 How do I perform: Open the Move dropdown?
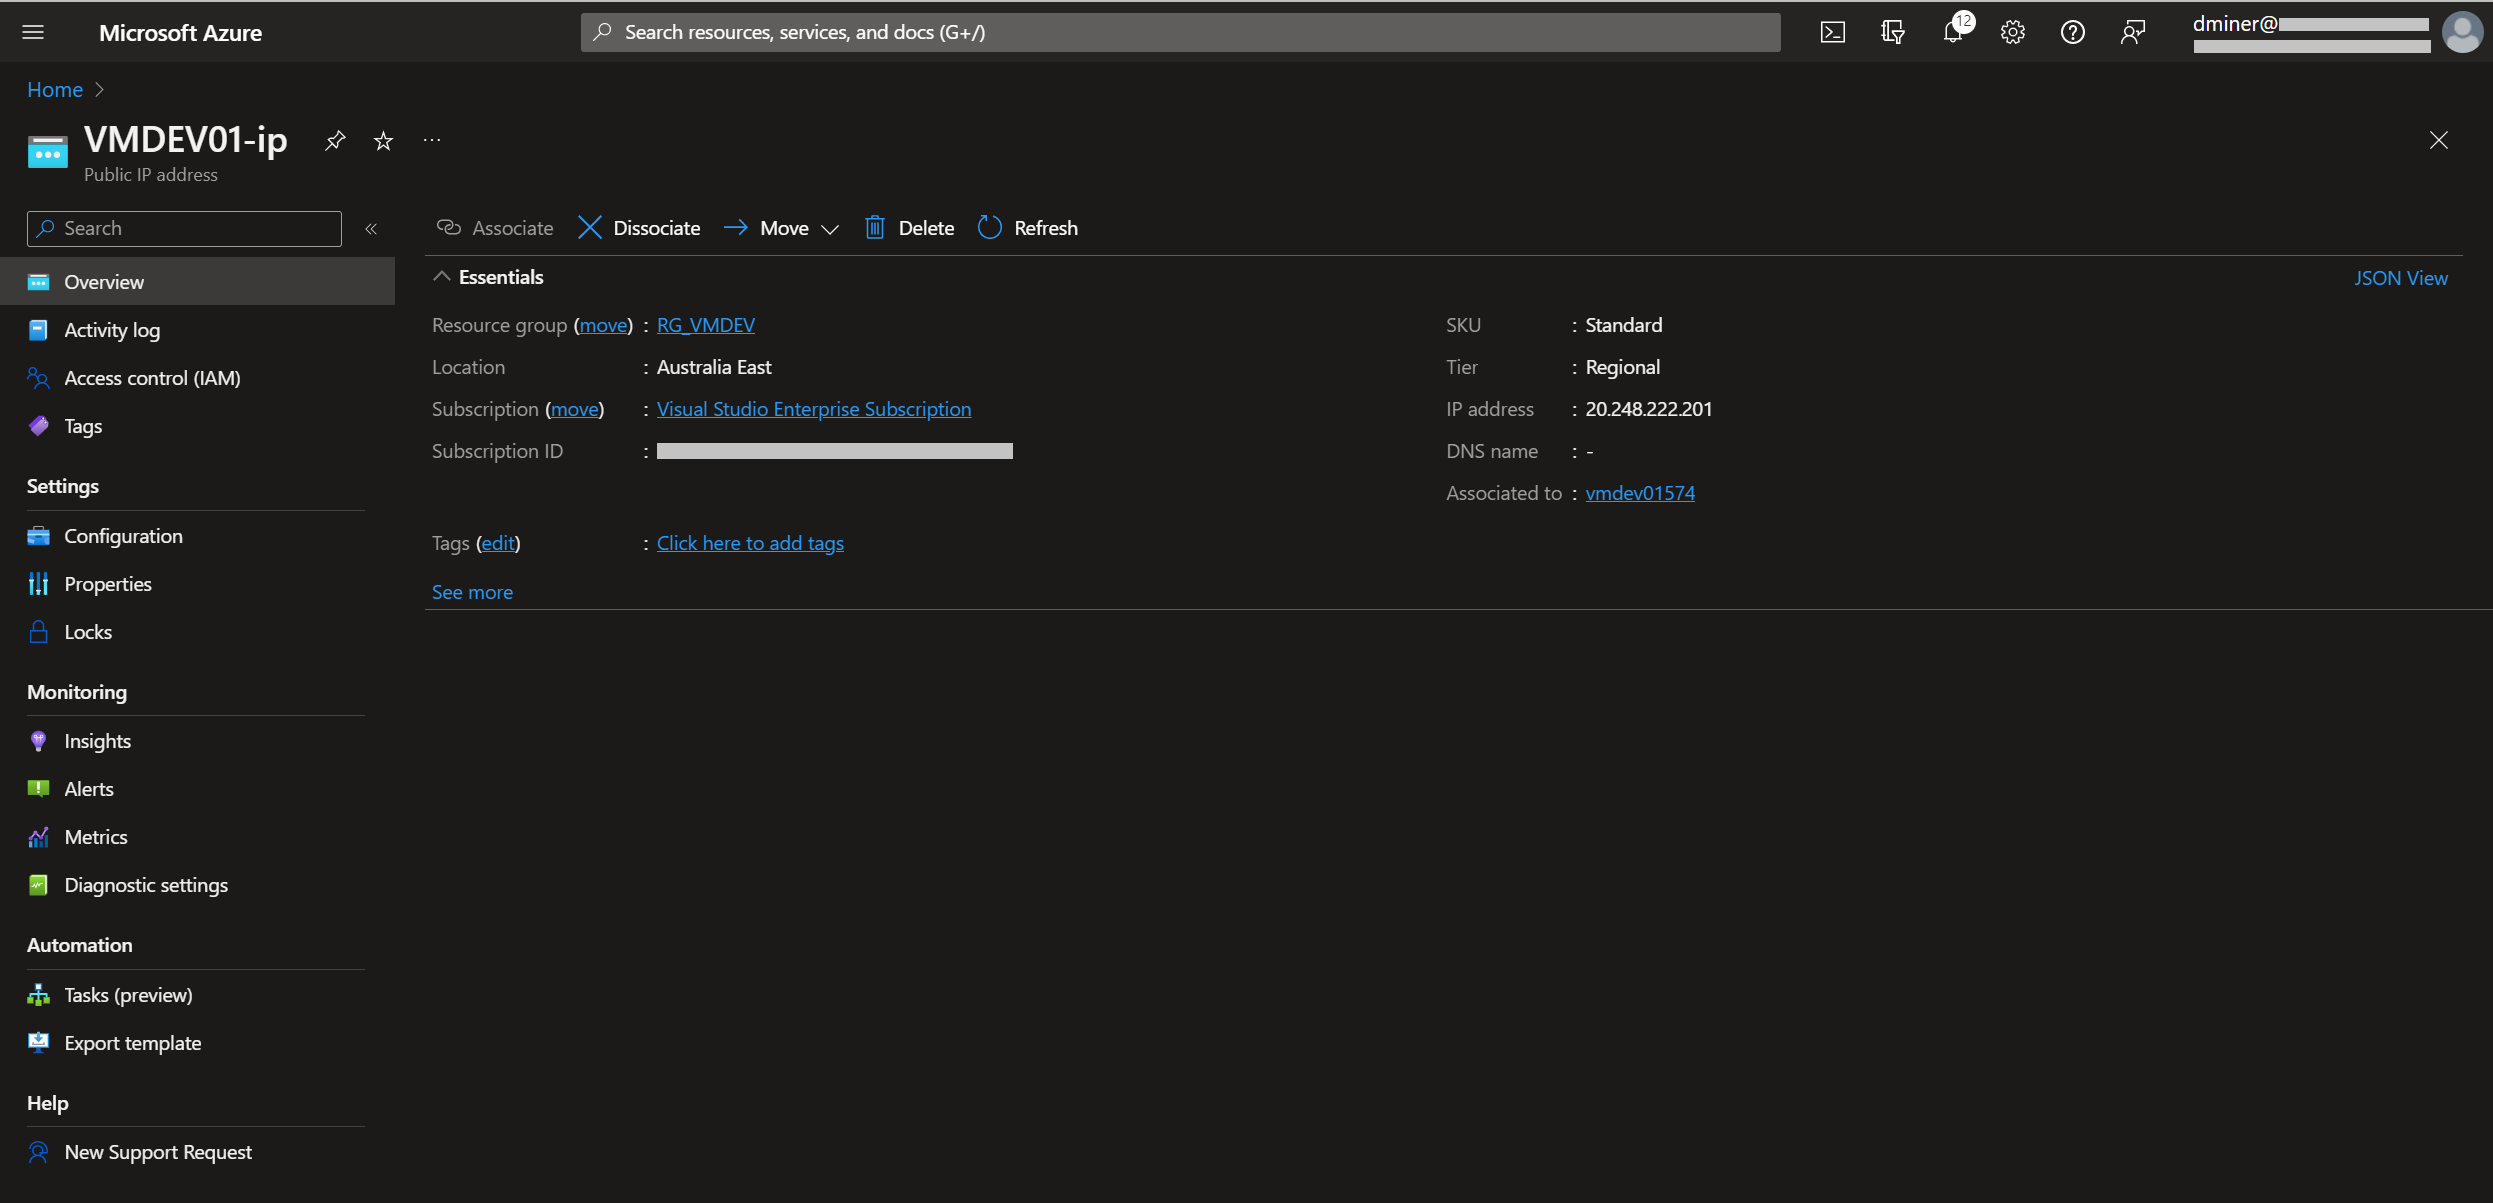pyautogui.click(x=781, y=228)
